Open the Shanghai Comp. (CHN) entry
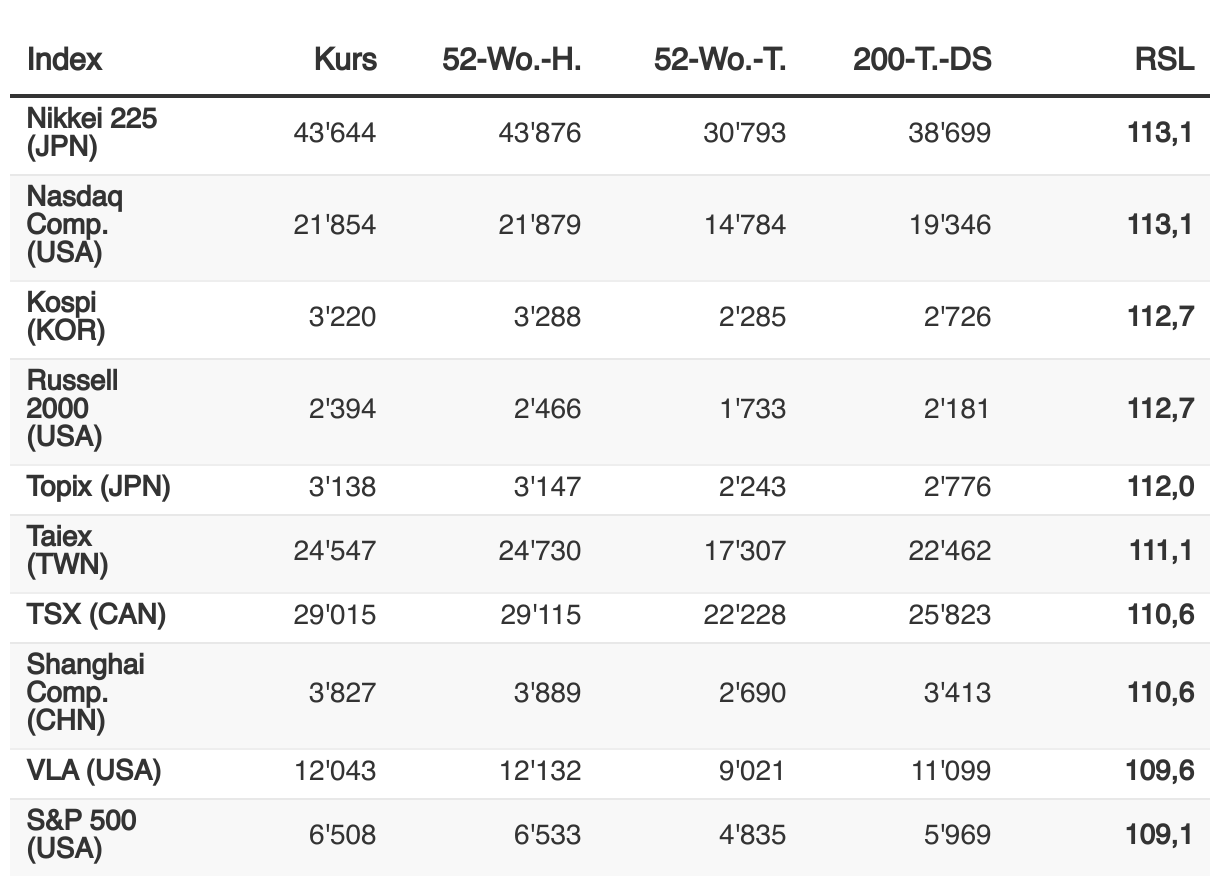1220x886 pixels. tap(86, 693)
